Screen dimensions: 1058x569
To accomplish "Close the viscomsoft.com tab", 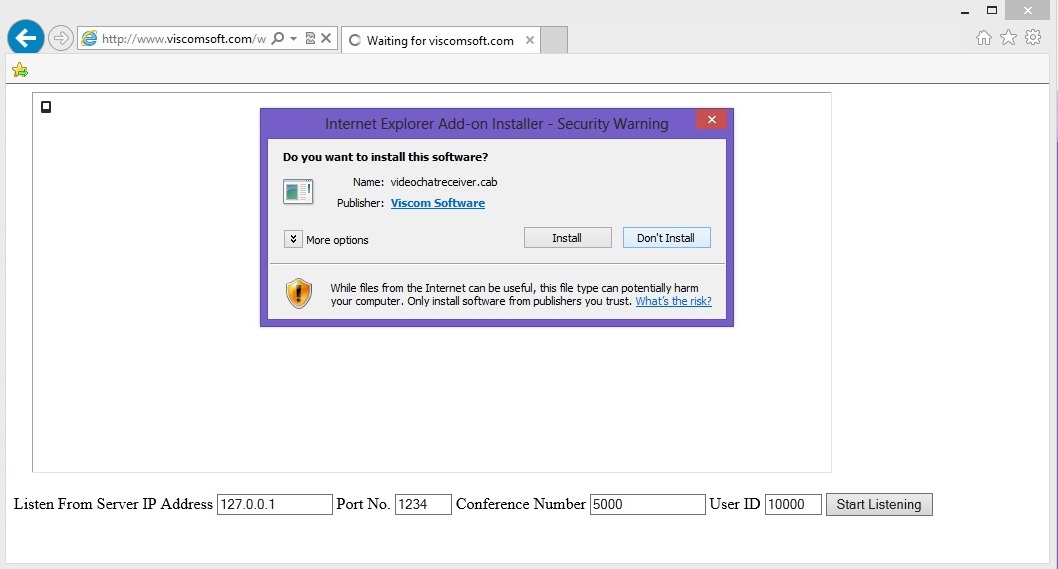I will [530, 41].
